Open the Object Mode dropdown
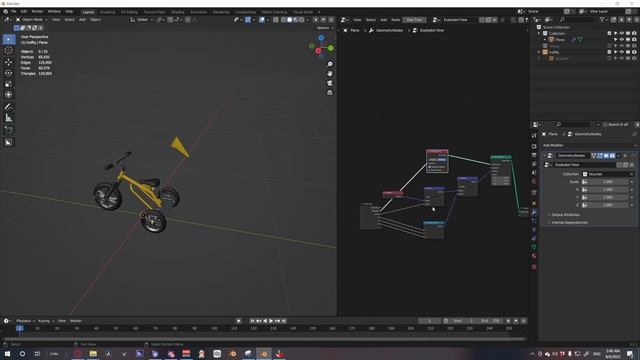This screenshot has height=360, width=640. click(x=31, y=20)
